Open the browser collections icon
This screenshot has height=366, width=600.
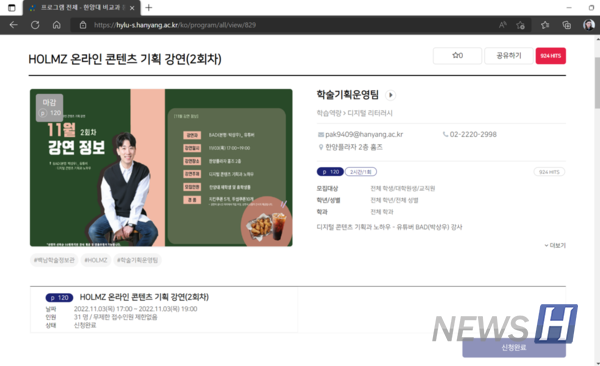tap(567, 25)
